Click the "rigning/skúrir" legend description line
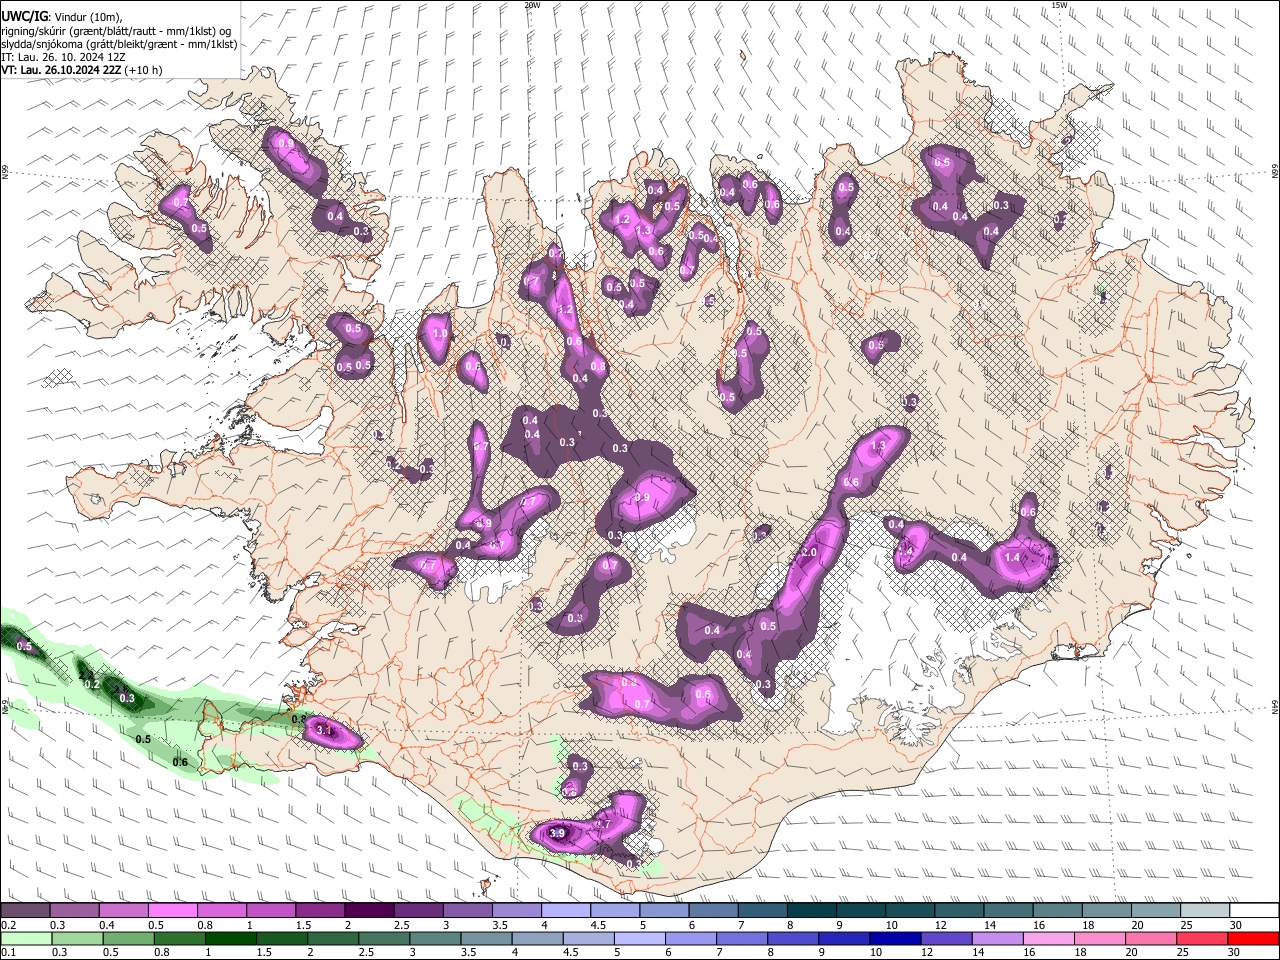 (x=116, y=31)
